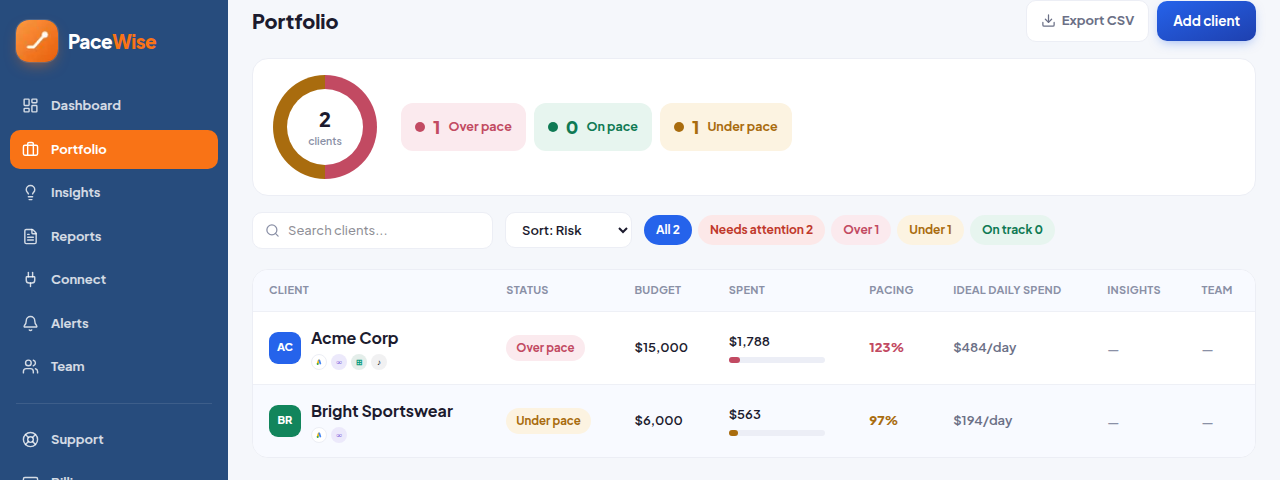The height and width of the screenshot is (480, 1280).
Task: Open the Acme Corp client name
Action: (354, 338)
